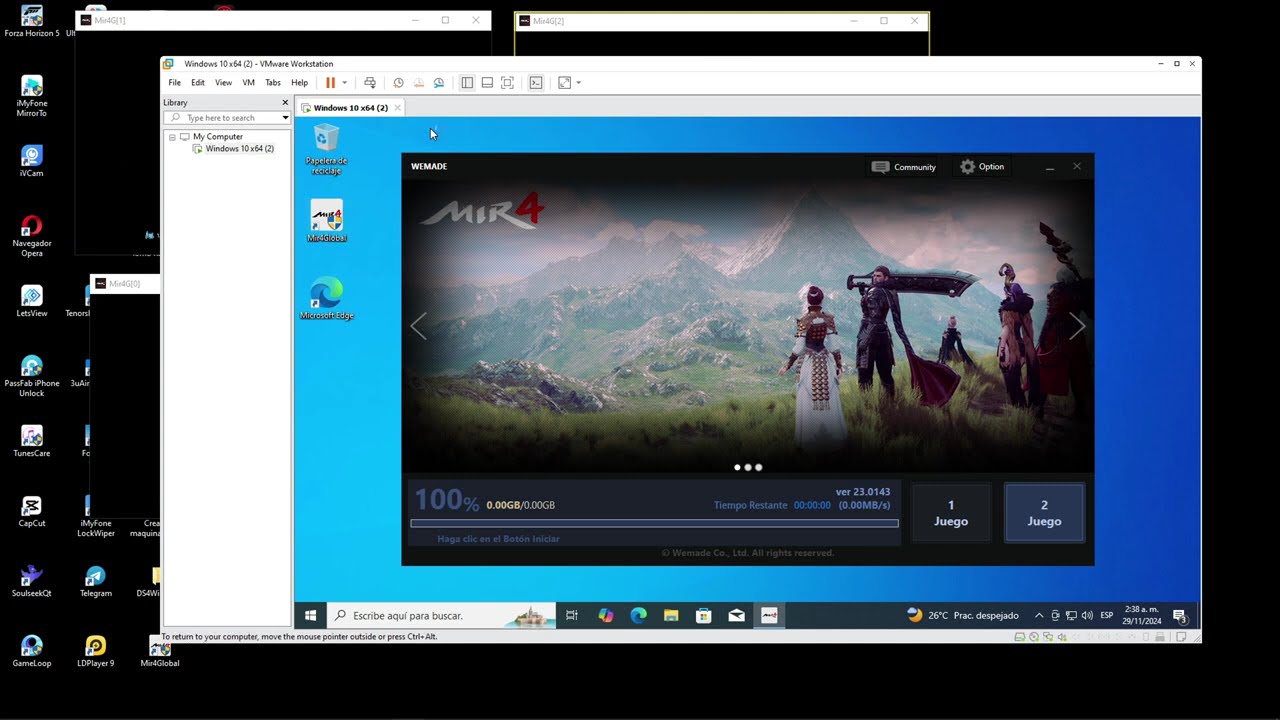This screenshot has width=1280, height=720.
Task: Click the launcher download progress bar
Action: [x=654, y=523]
